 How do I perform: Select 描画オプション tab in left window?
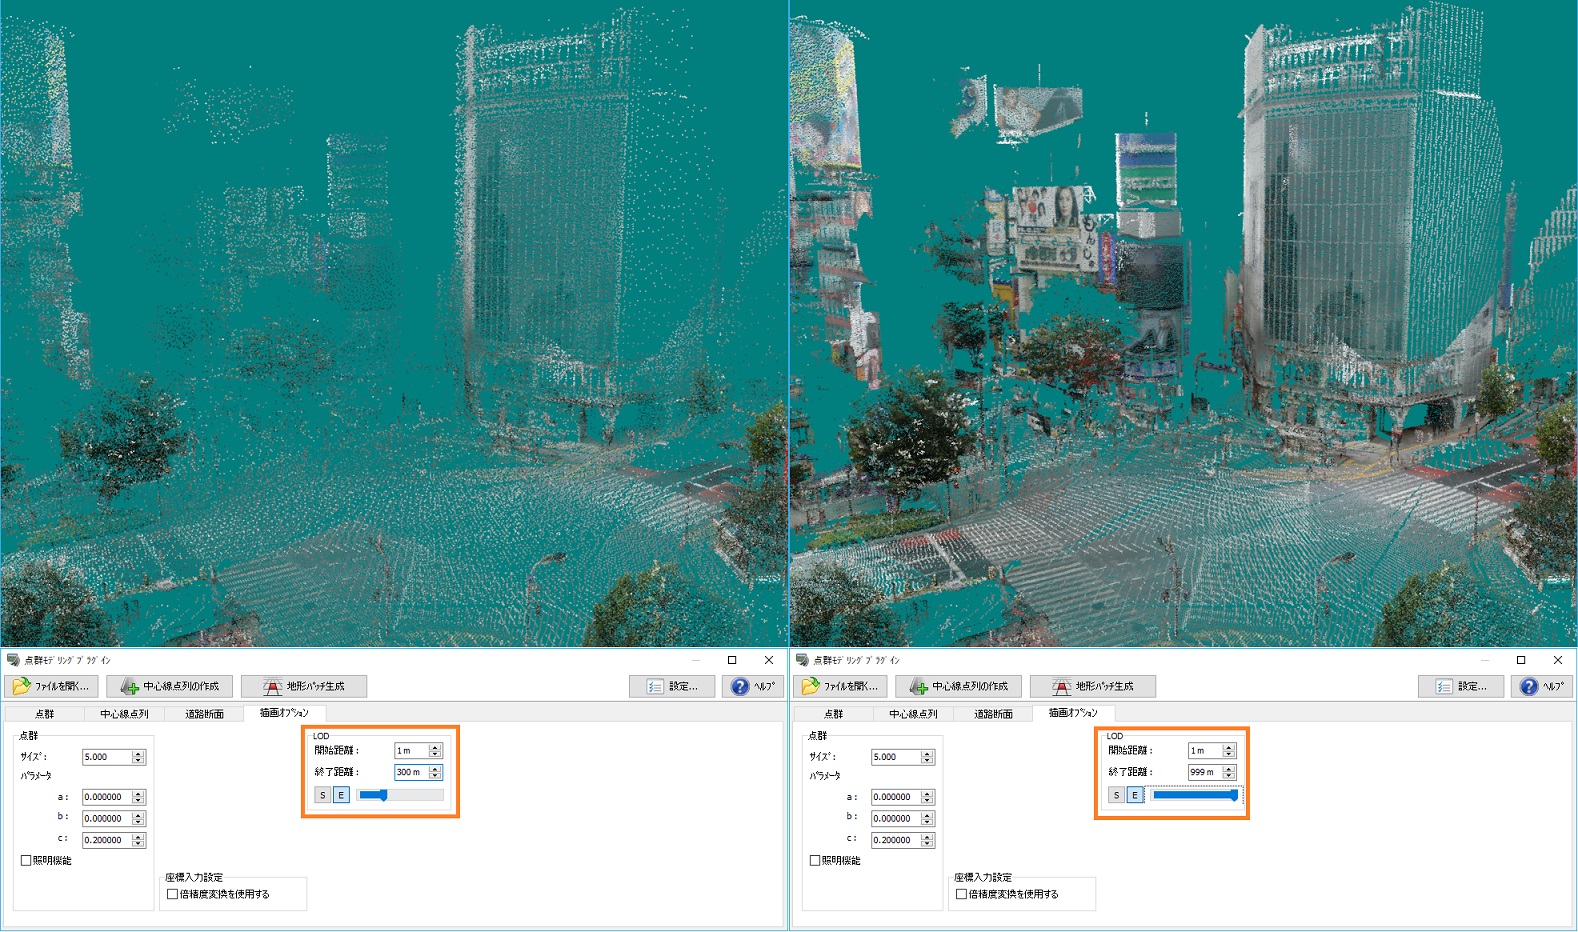click(x=285, y=713)
